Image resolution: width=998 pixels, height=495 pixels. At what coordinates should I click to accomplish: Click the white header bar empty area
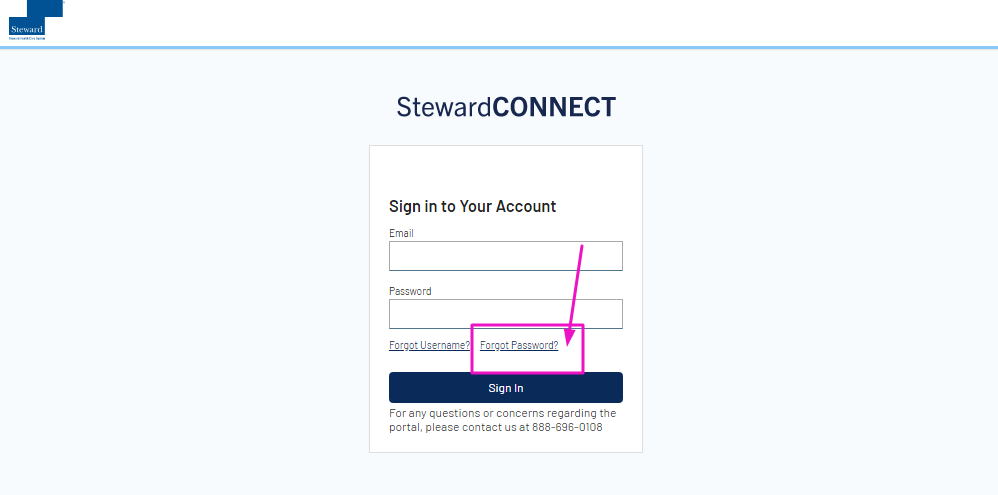[509, 22]
